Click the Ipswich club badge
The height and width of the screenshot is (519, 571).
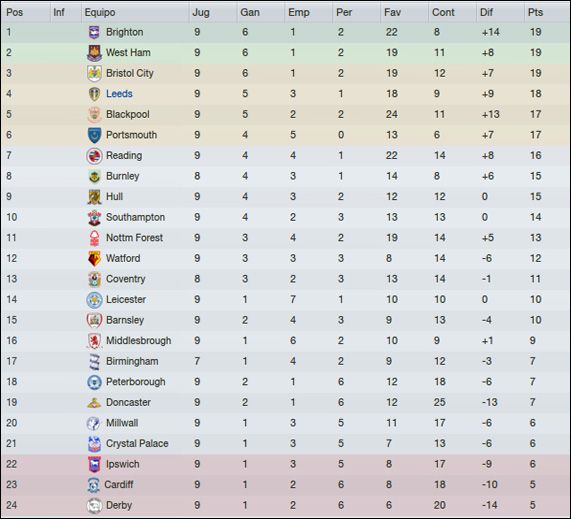pos(94,464)
